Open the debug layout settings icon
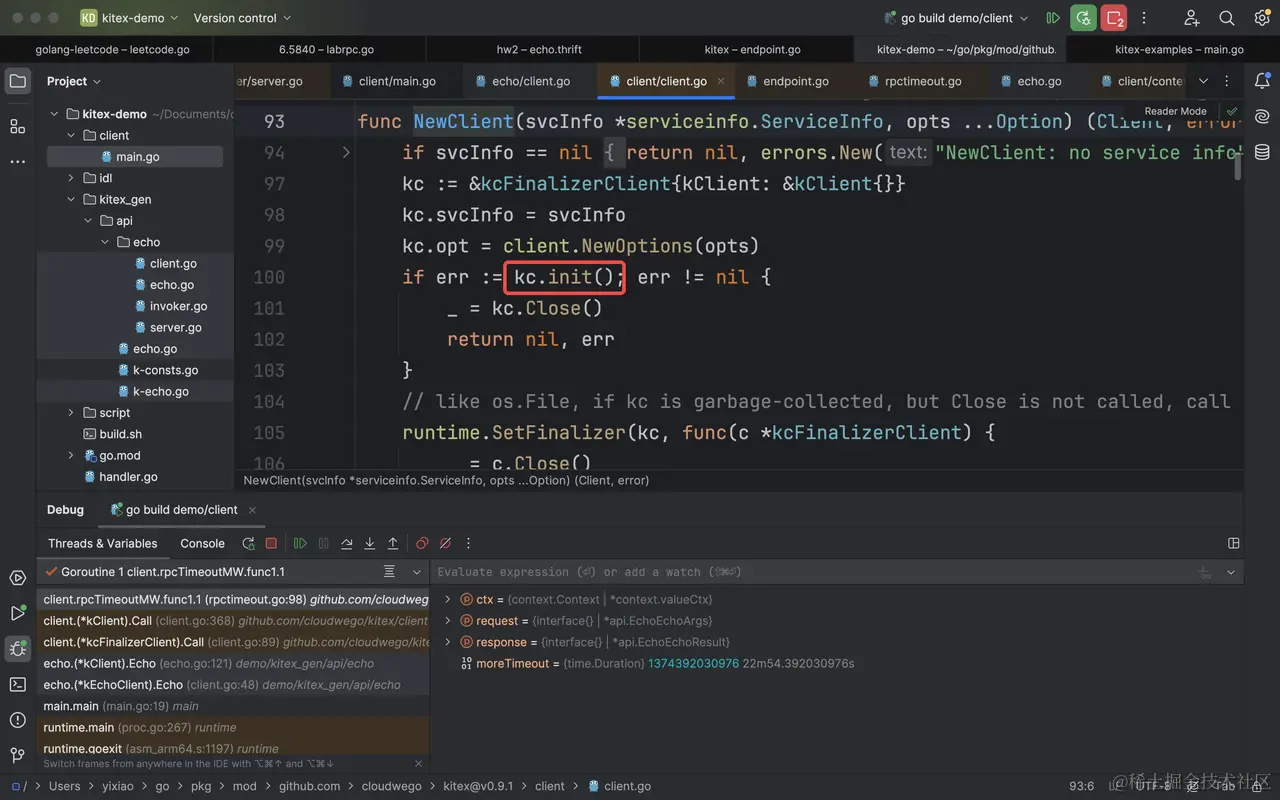Viewport: 1280px width, 800px height. (x=1233, y=543)
